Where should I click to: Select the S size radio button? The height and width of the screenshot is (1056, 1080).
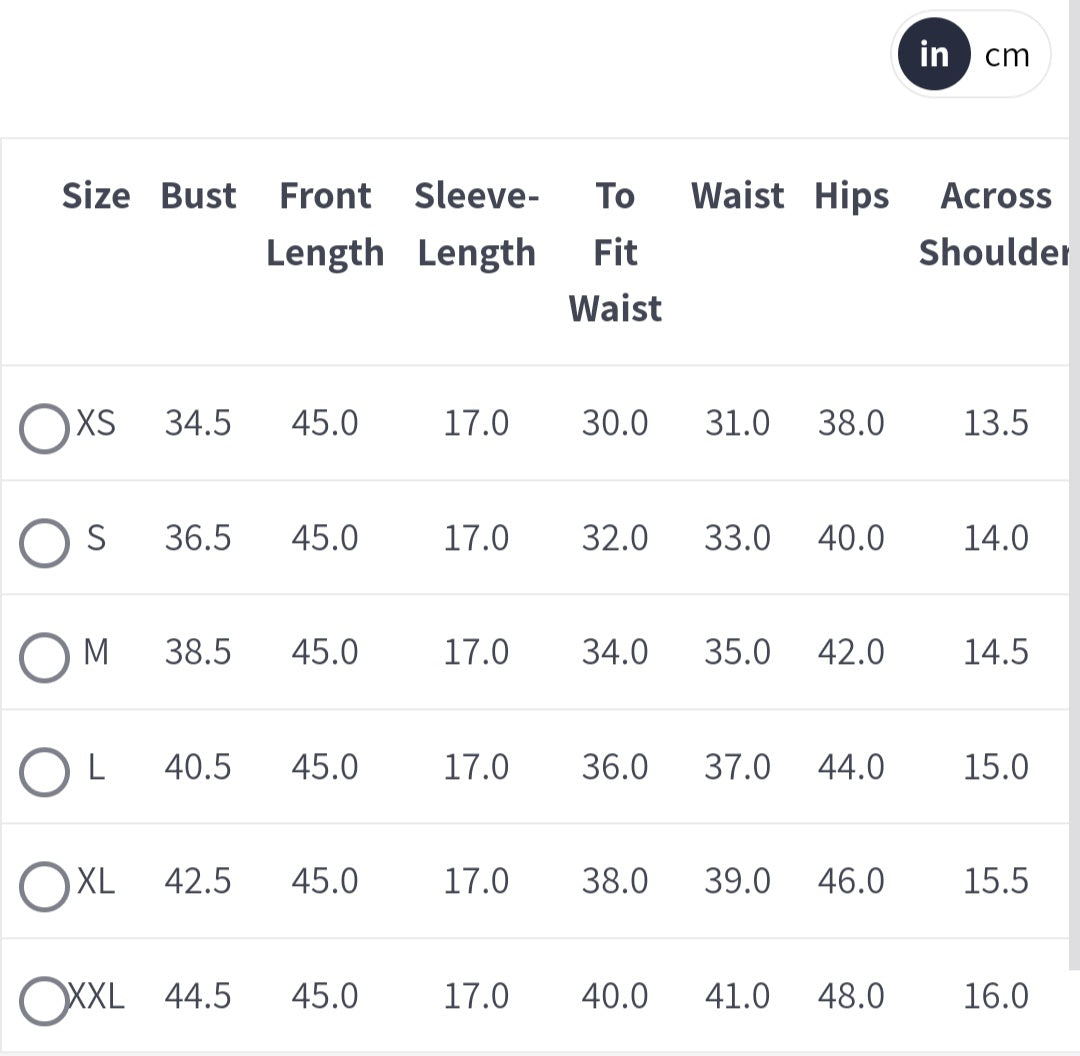tap(44, 543)
